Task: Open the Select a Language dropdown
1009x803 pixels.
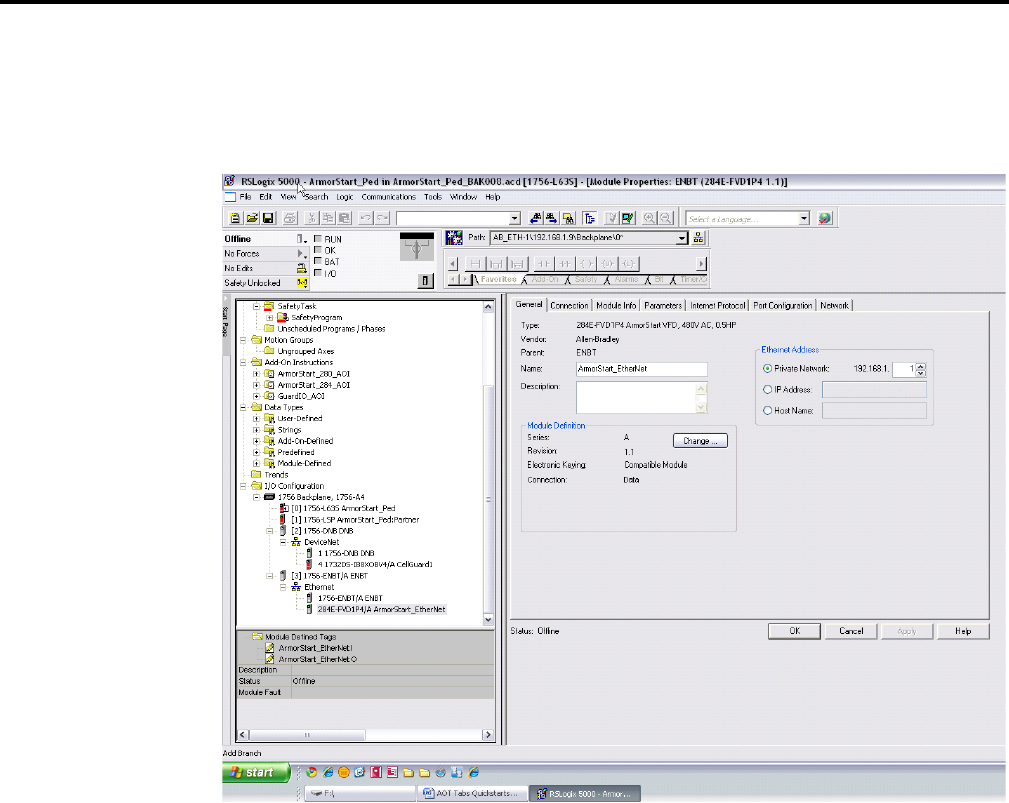Action: 804,219
